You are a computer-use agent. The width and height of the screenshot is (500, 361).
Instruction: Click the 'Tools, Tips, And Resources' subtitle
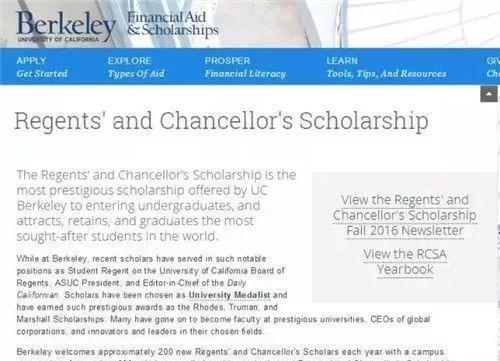pyautogui.click(x=386, y=73)
